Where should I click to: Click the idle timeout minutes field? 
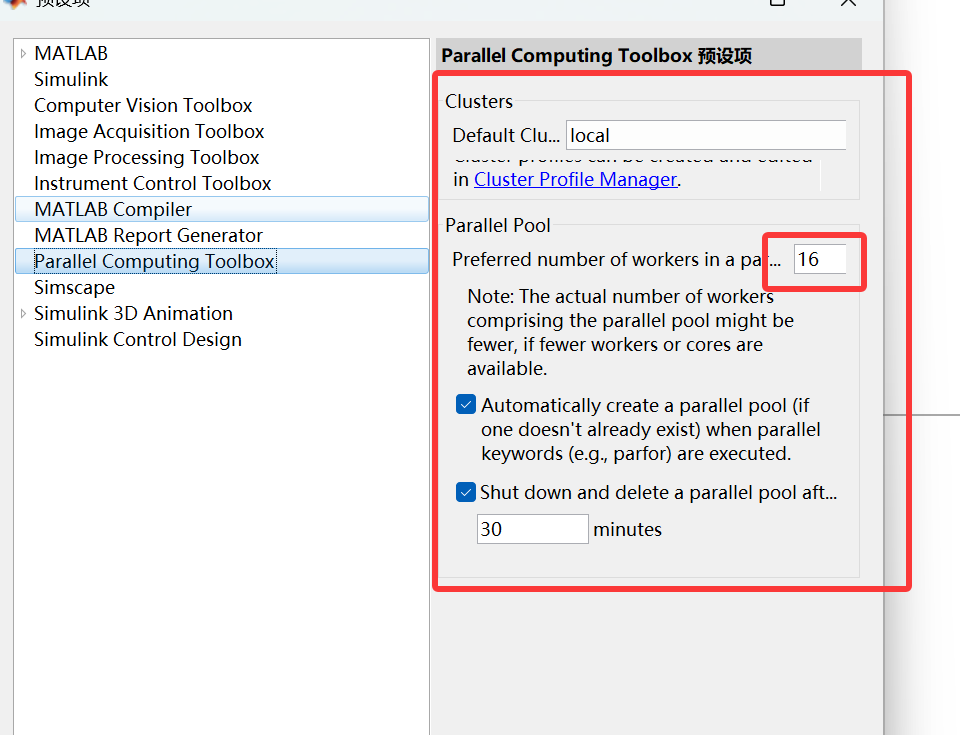tap(533, 529)
